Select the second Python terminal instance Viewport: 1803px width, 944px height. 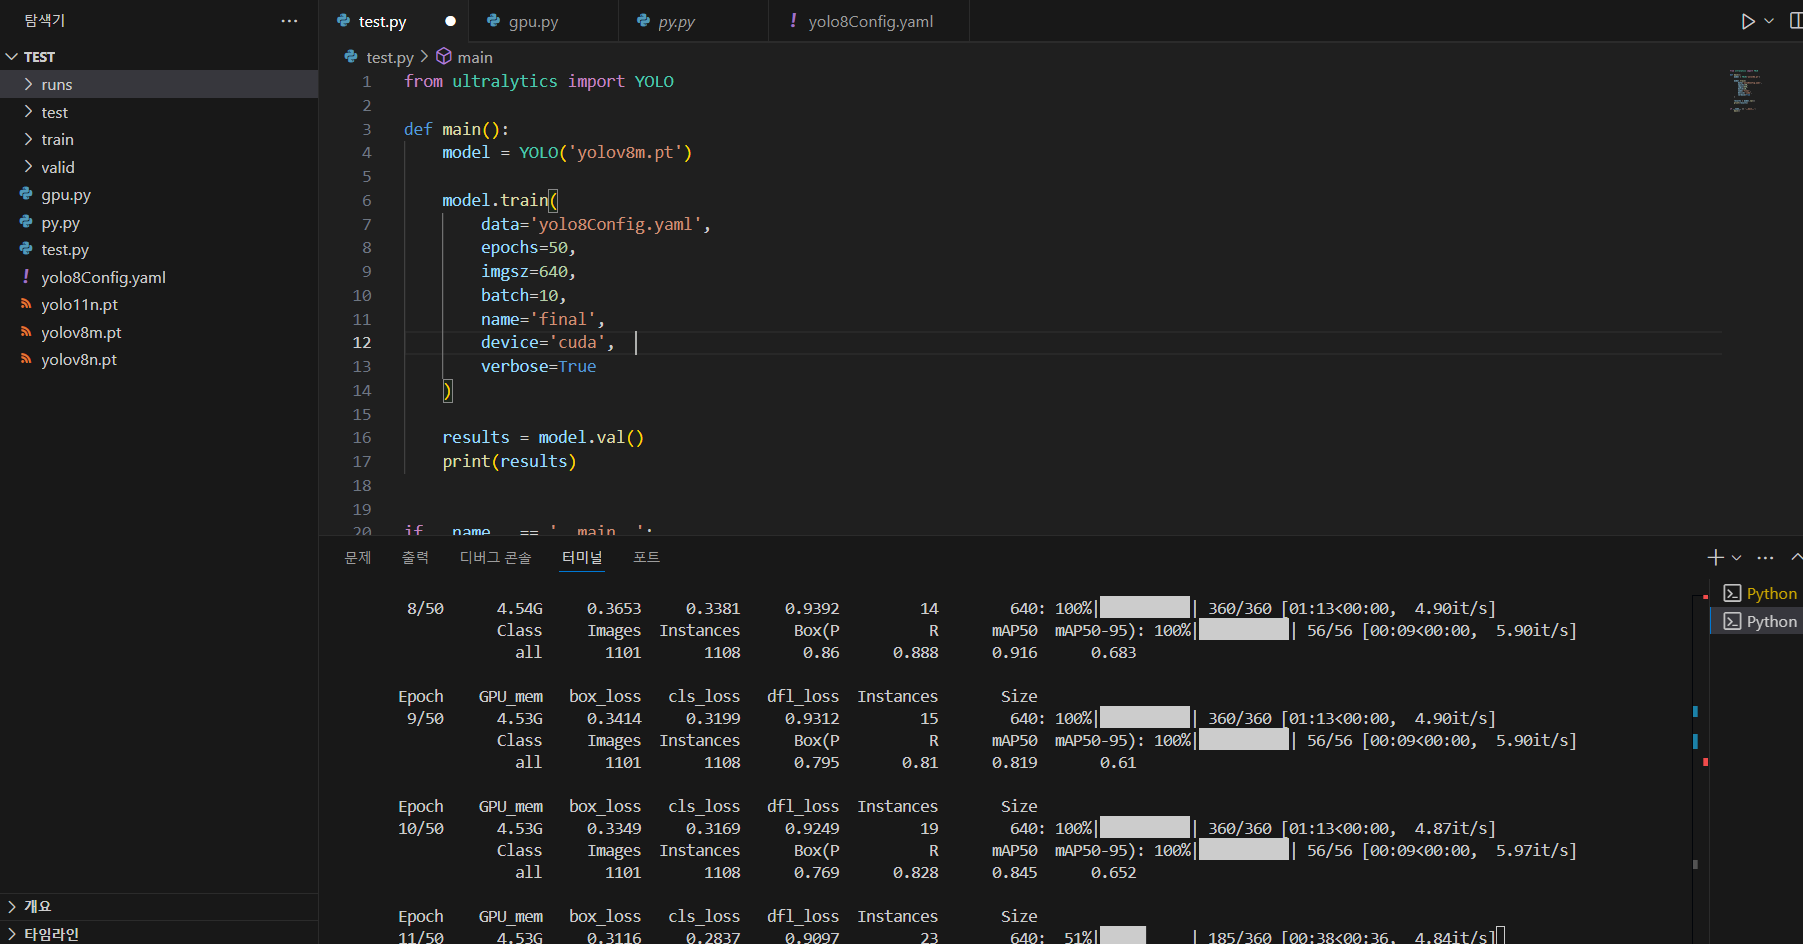tap(1760, 622)
